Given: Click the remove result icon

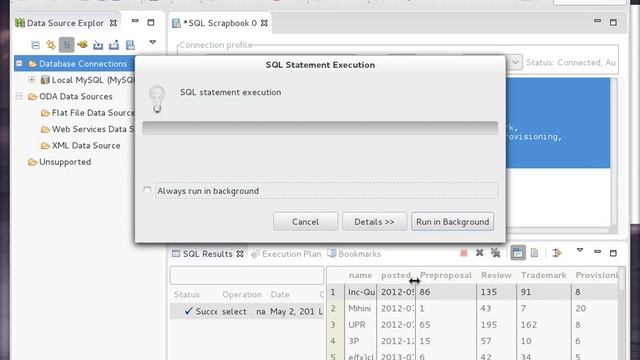Looking at the screenshot, I should [x=480, y=253].
